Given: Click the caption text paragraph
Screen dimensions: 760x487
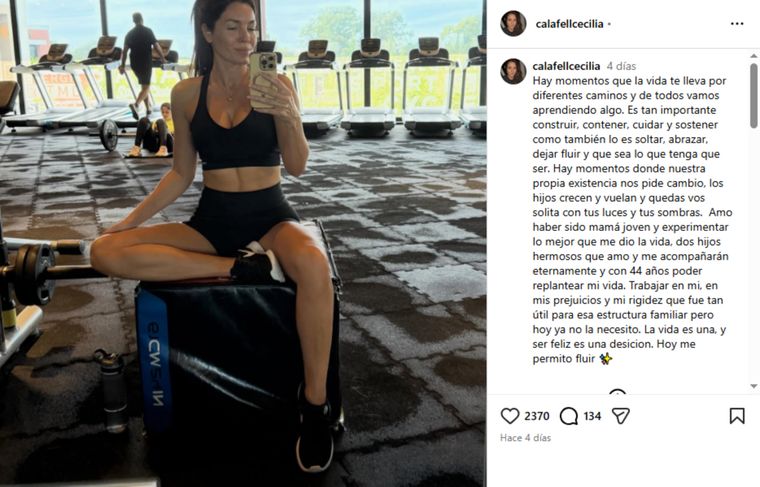Looking at the screenshot, I should [632, 220].
